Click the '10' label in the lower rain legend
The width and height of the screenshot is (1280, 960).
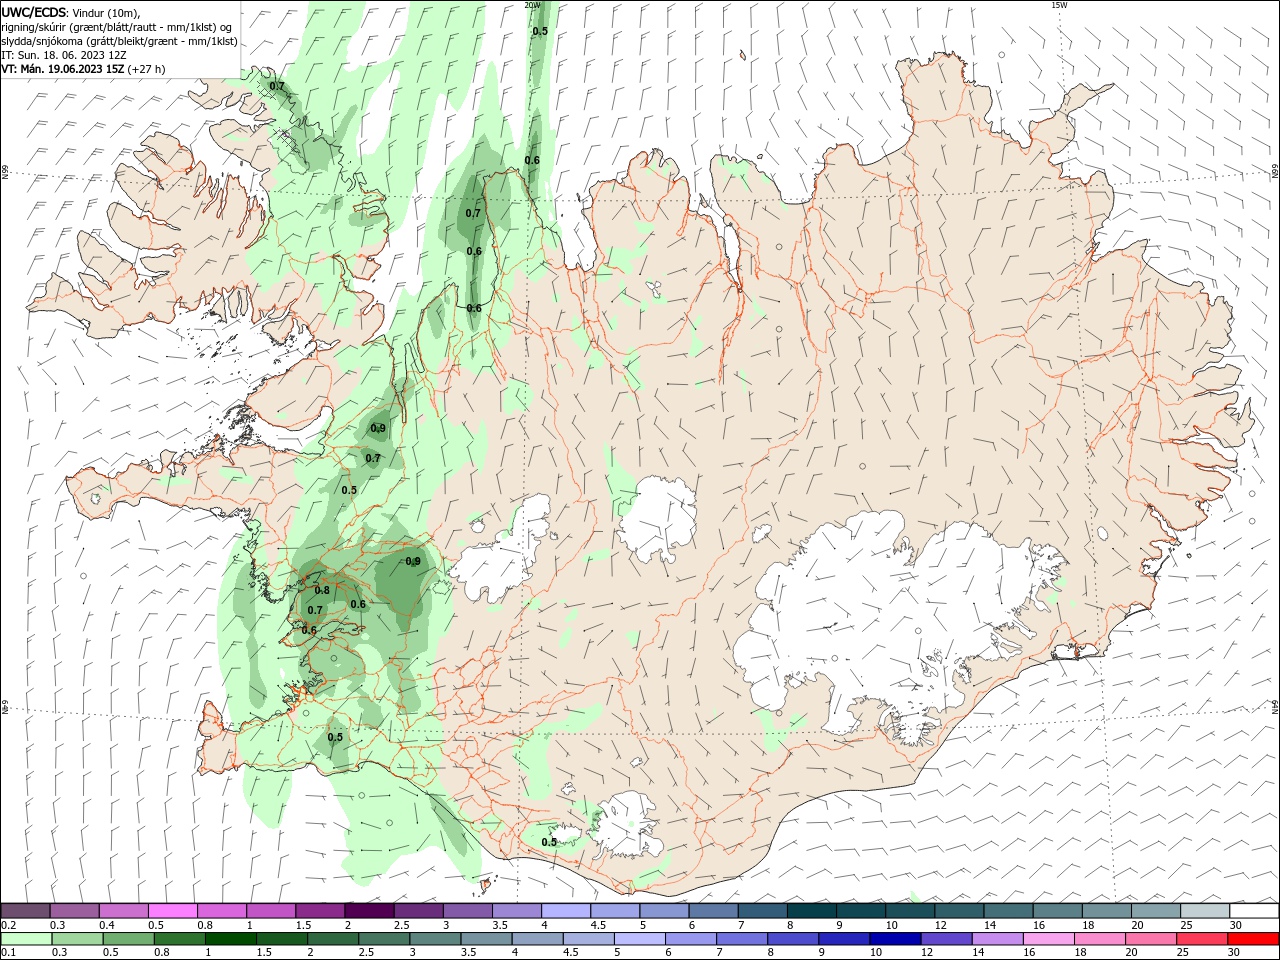(x=875, y=953)
